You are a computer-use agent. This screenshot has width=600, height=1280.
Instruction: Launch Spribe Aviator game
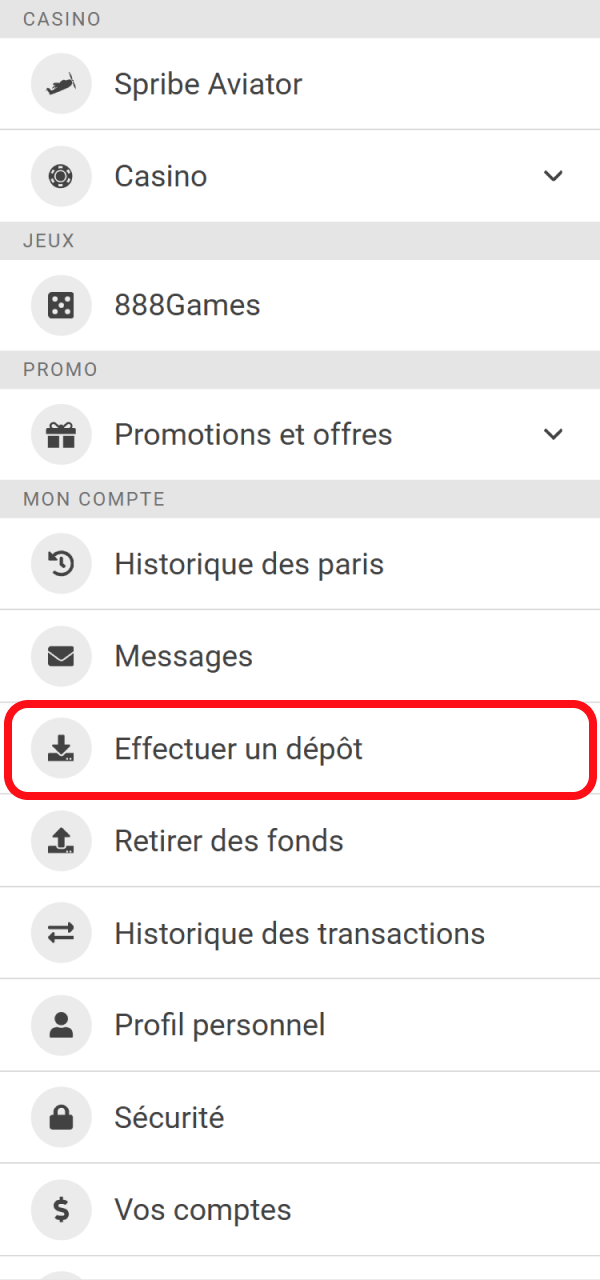(x=208, y=84)
